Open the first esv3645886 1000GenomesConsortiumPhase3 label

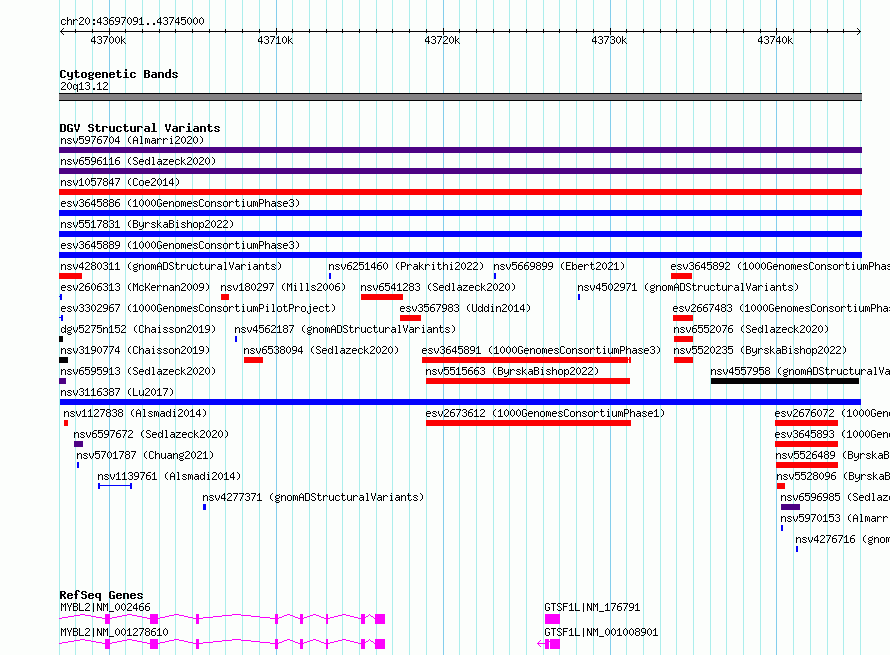[x=180, y=203]
